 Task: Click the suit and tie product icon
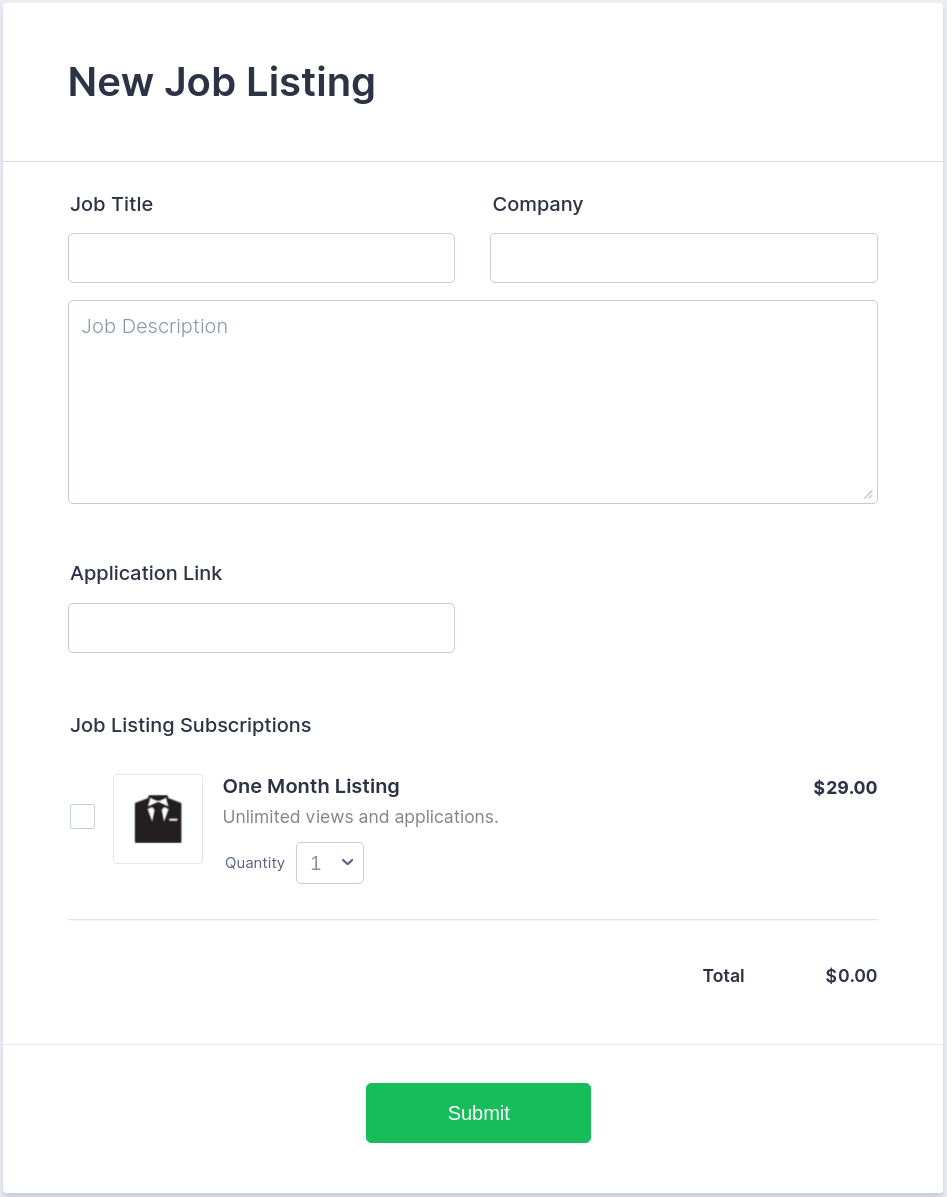(x=158, y=819)
